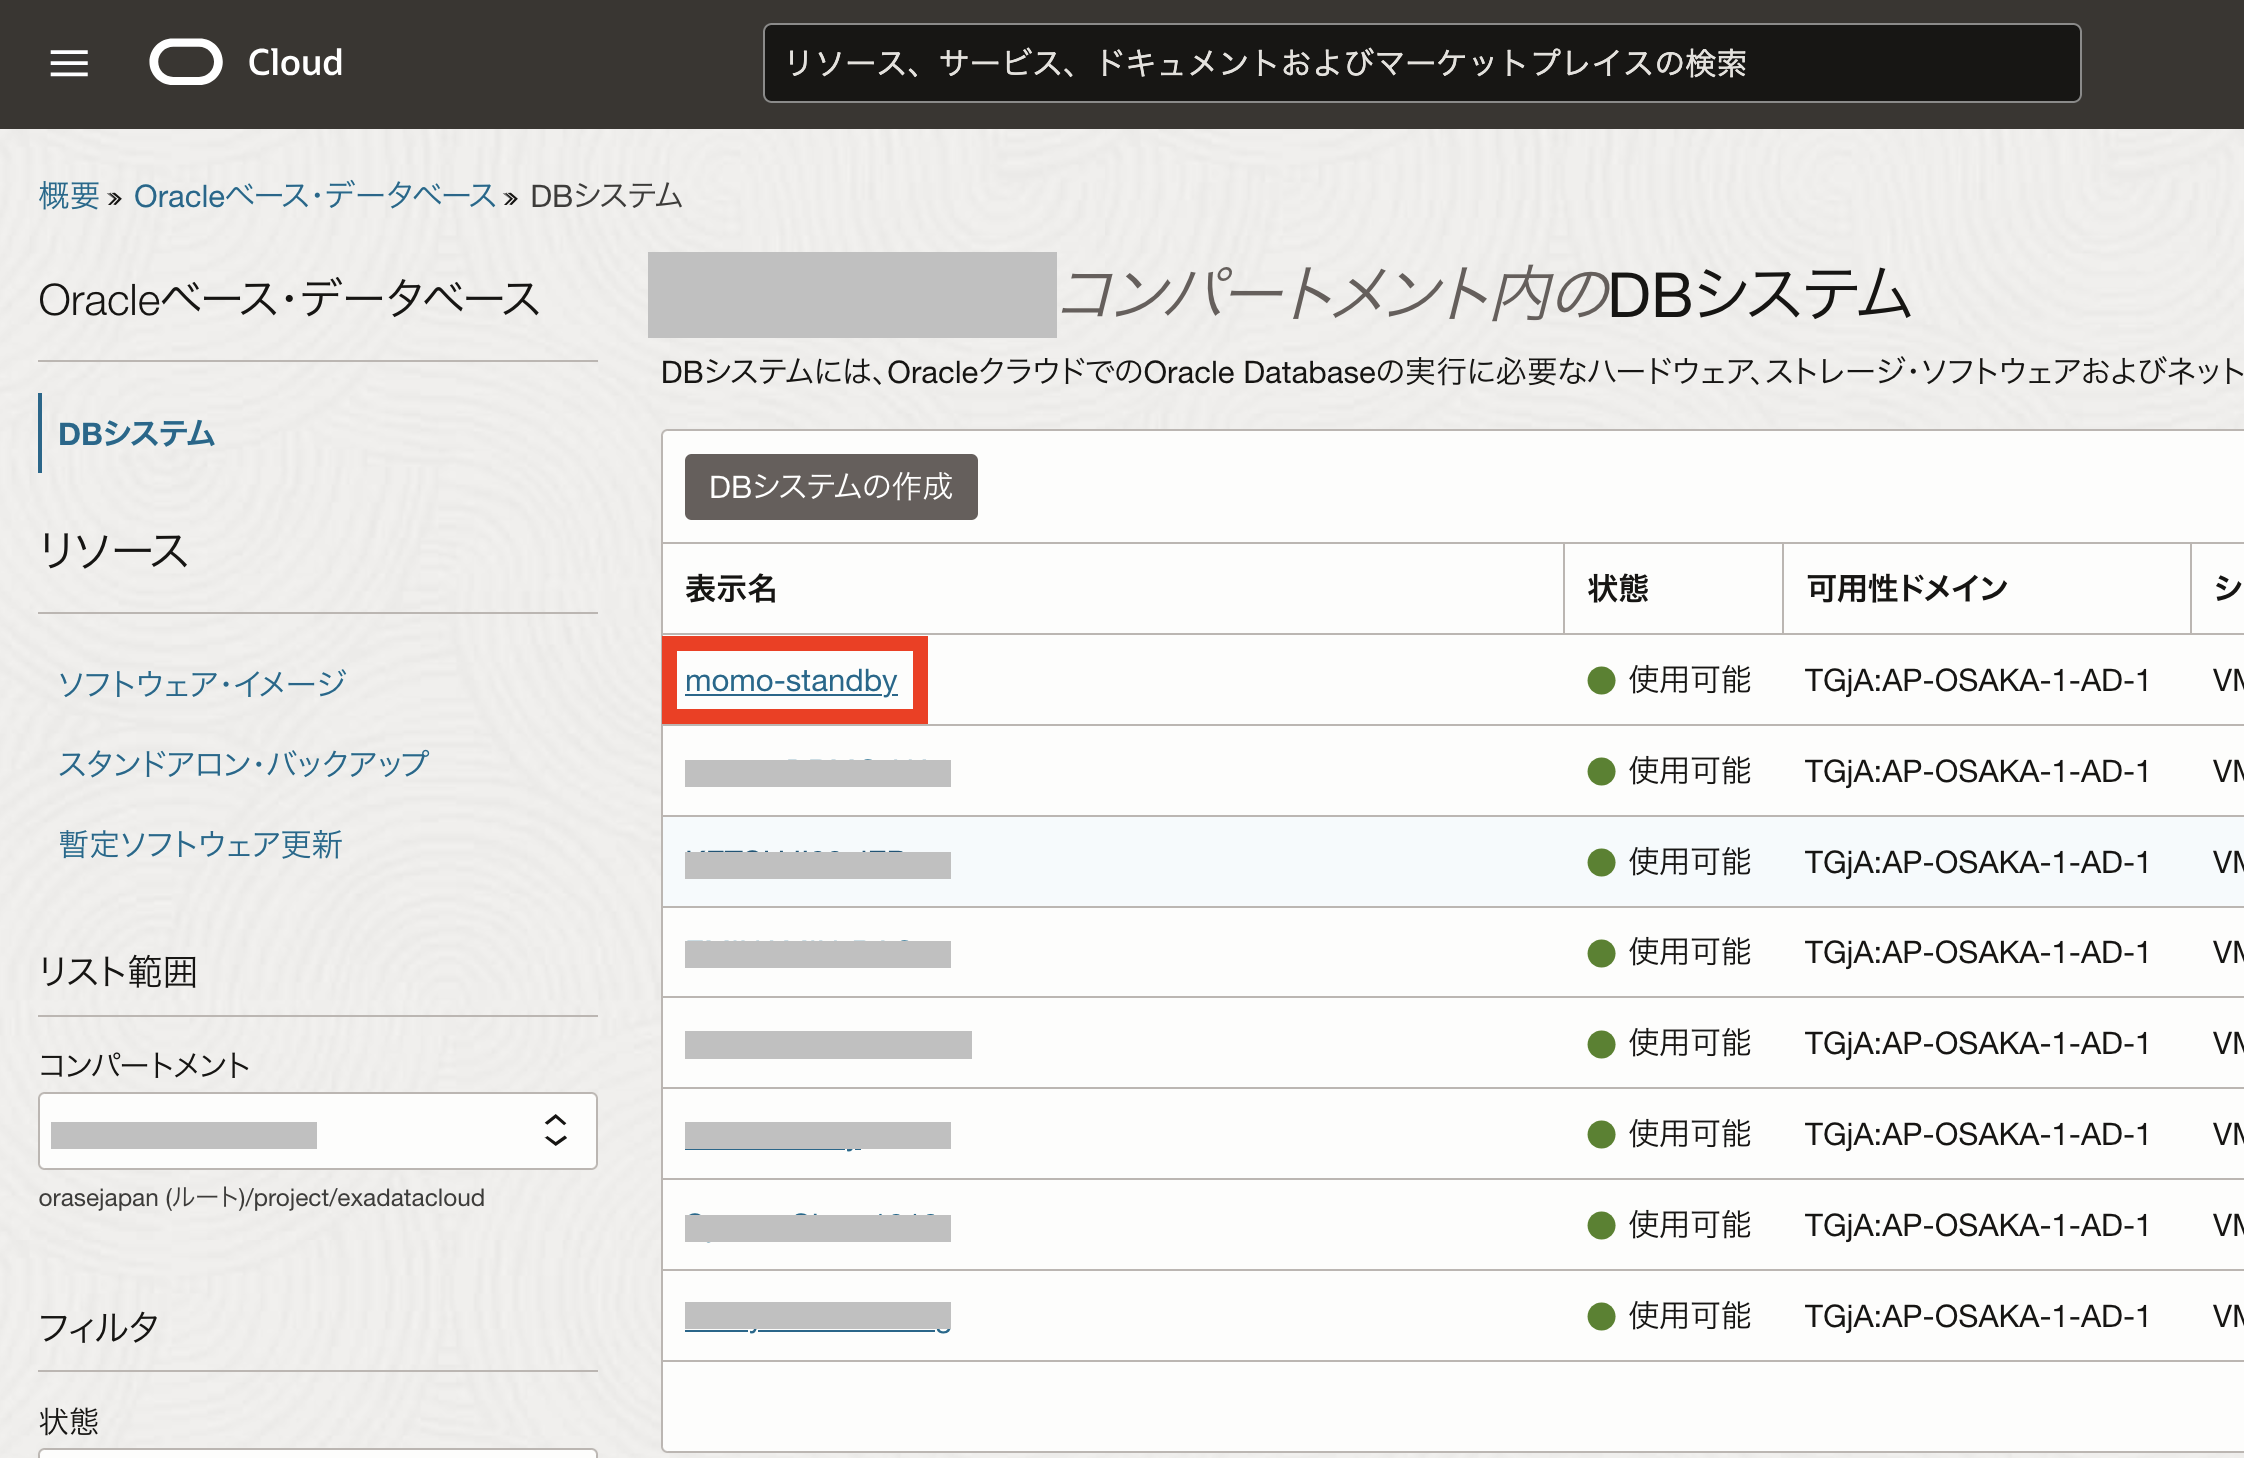2244x1458 pixels.
Task: Click the Oracle Cloud logo icon
Action: 186,62
